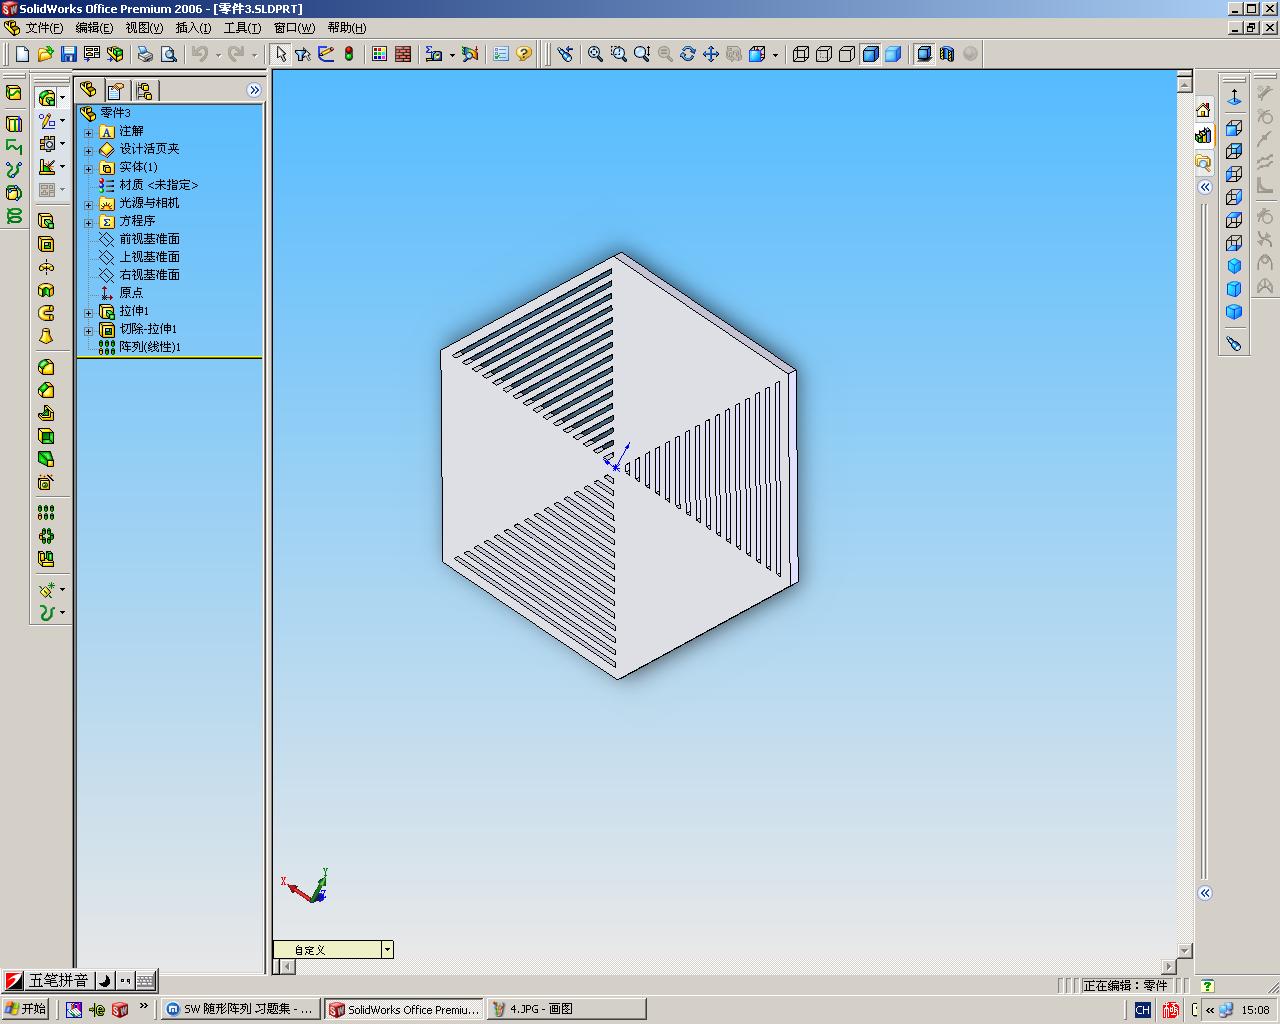This screenshot has height=1024, width=1280.
Task: Click the Fillet feature icon
Action: click(x=46, y=367)
